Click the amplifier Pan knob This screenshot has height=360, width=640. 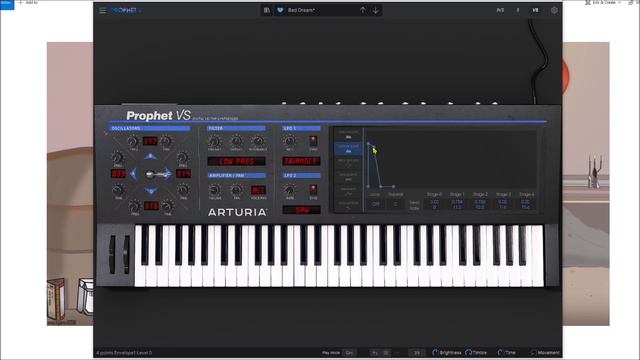point(236,189)
